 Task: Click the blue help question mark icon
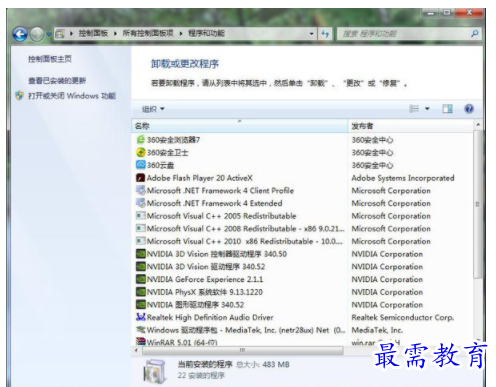469,109
